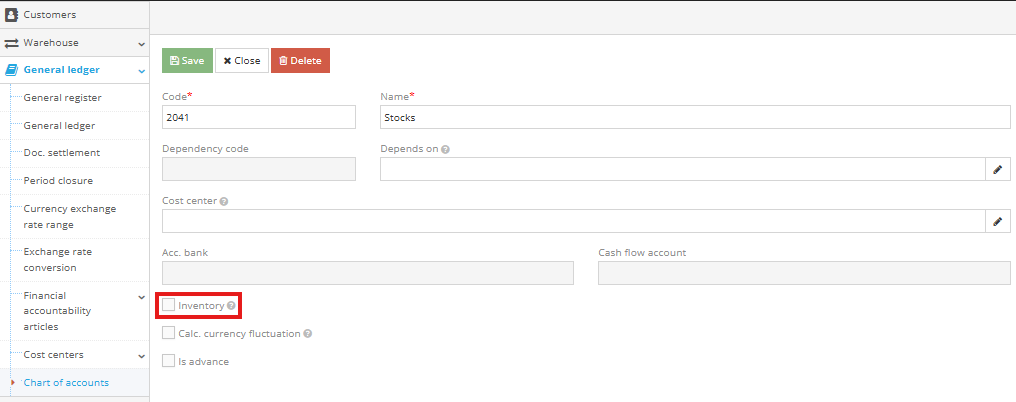Click the Code field containing 2041

(x=258, y=117)
